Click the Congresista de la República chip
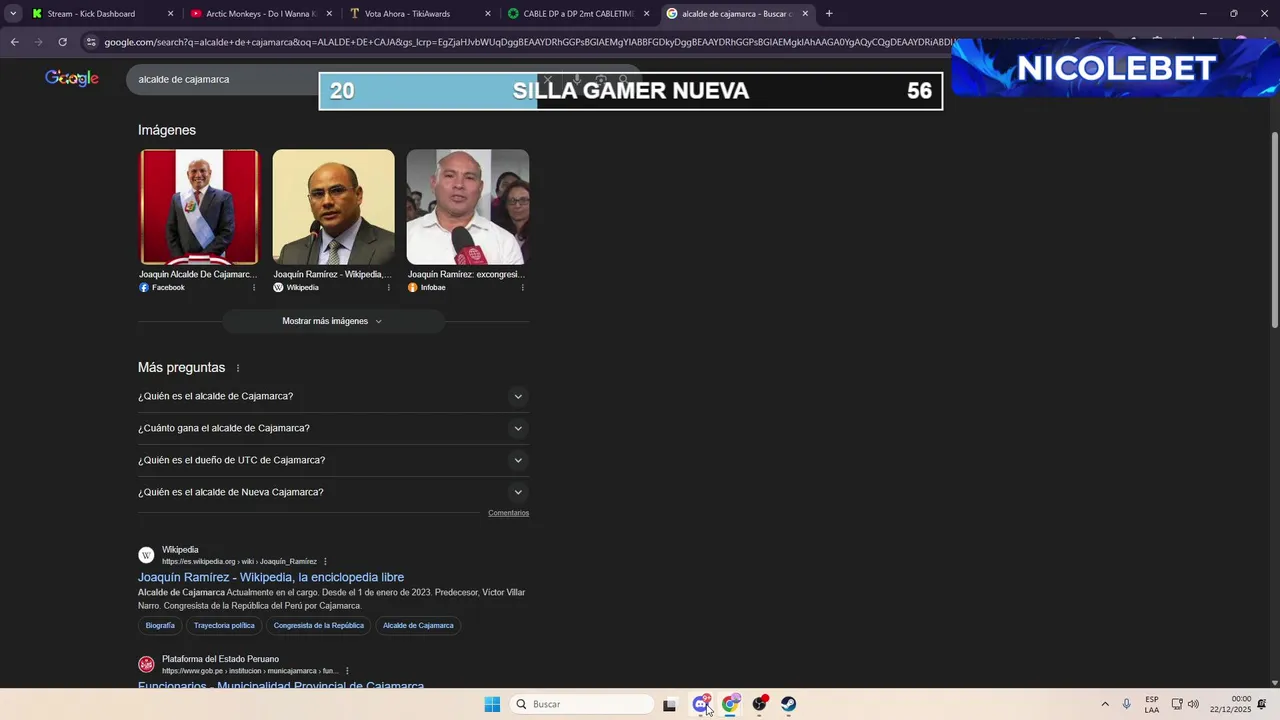Viewport: 1280px width, 720px height. 319,626
